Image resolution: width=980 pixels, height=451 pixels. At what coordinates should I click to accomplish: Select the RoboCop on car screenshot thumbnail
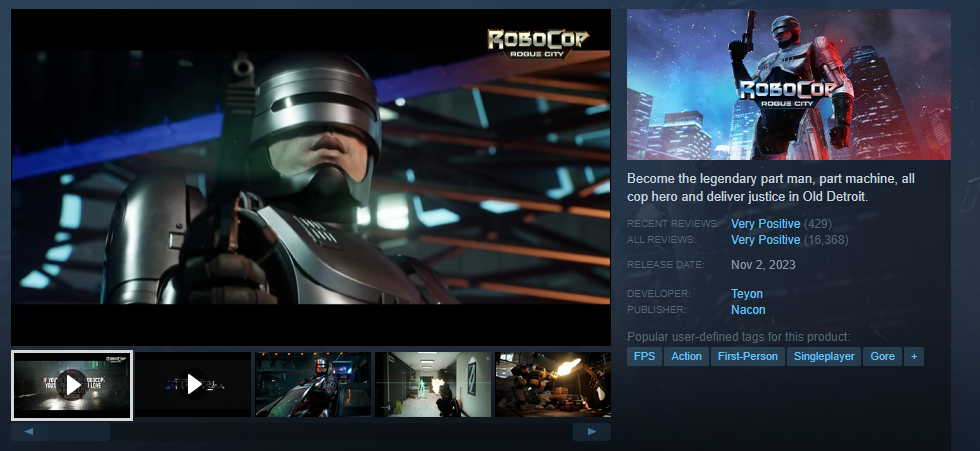point(312,385)
